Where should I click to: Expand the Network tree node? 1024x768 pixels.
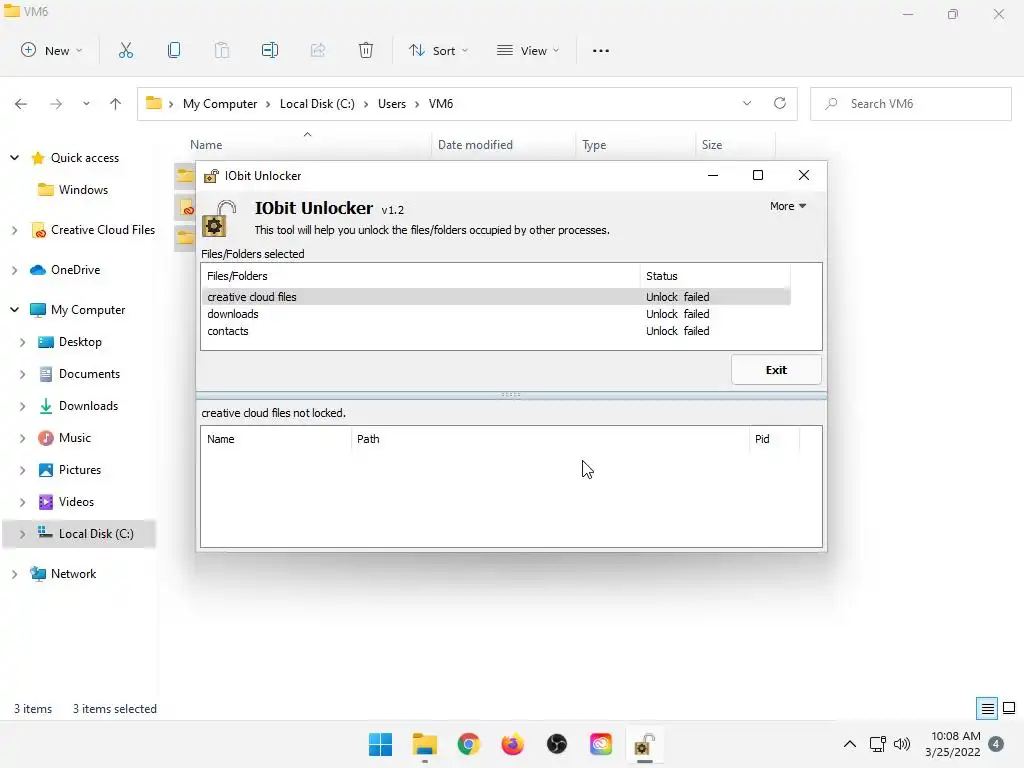tap(14, 573)
